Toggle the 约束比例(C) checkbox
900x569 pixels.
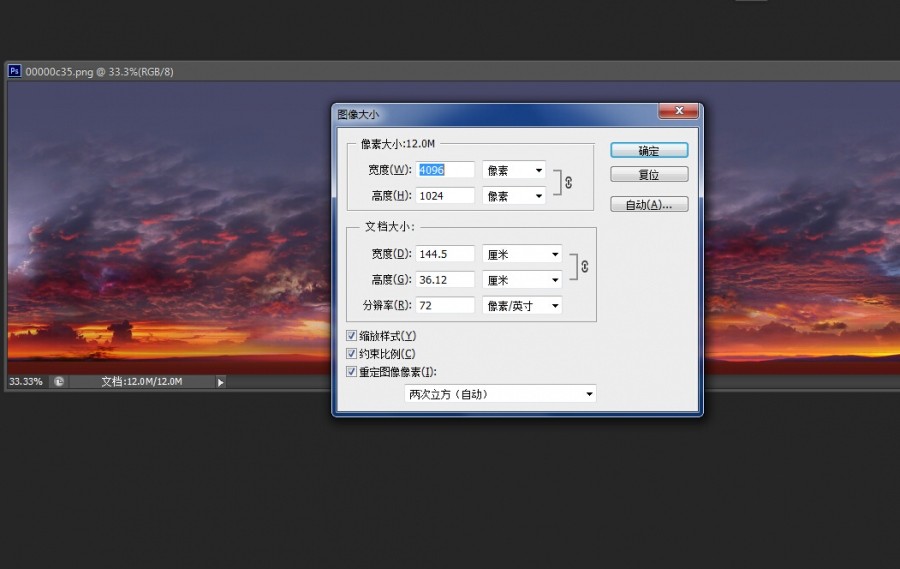tap(351, 354)
